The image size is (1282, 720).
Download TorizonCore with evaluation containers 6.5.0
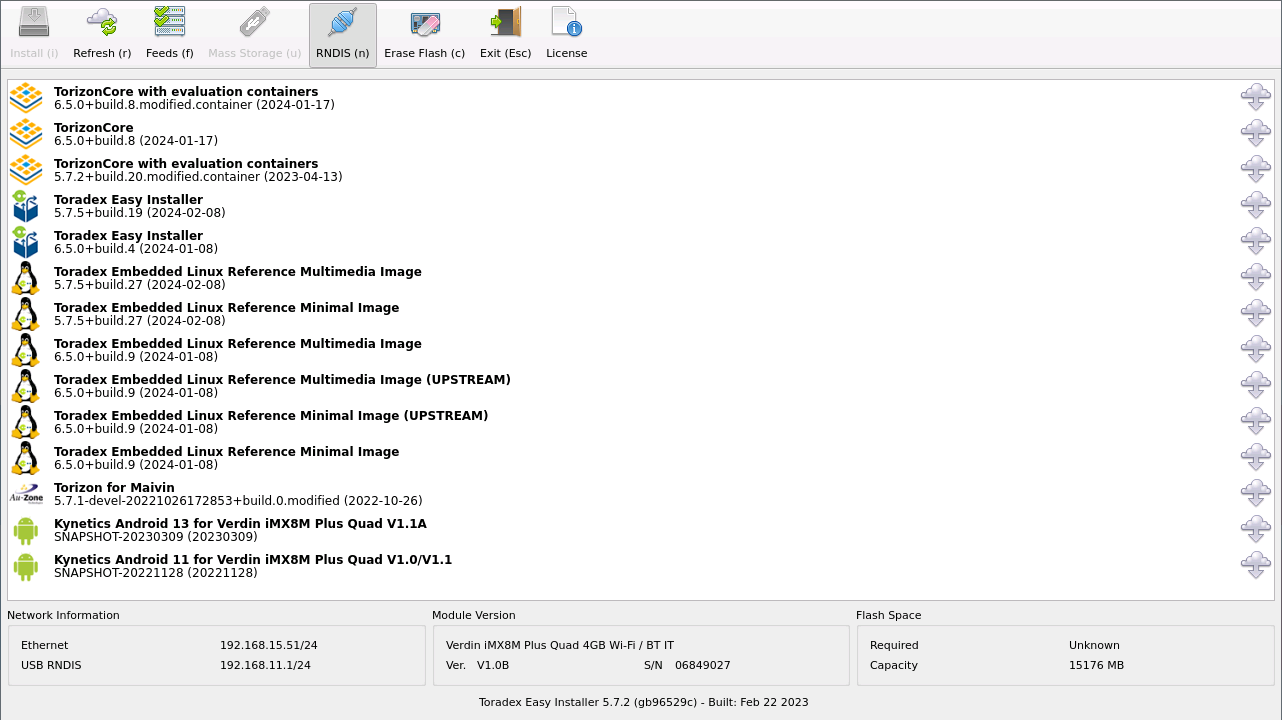click(x=1255, y=97)
